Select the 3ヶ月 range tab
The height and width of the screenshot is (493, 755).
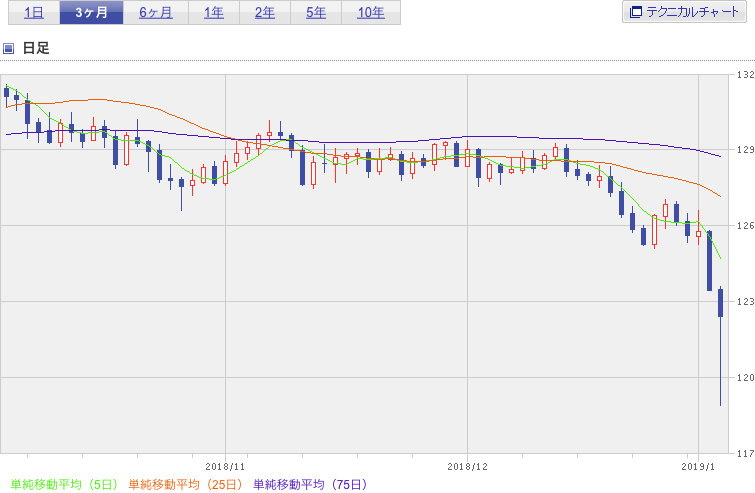[91, 13]
